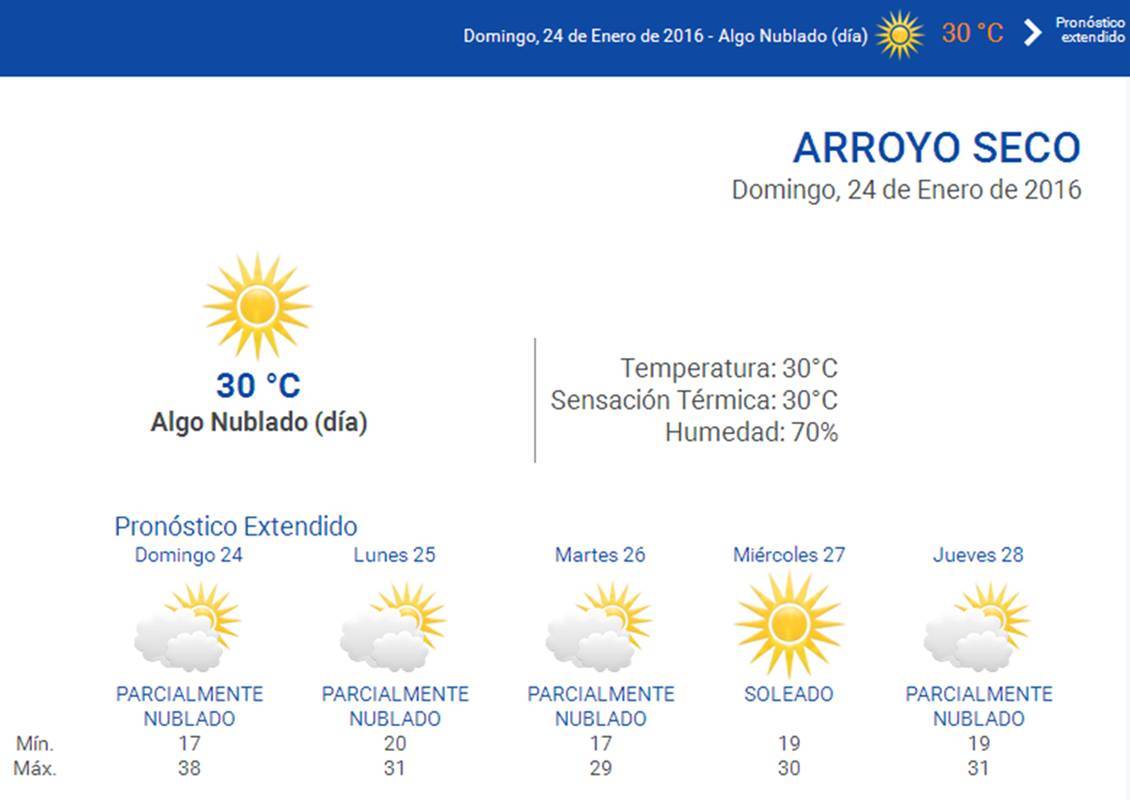Select the Jueves 28 day label
The width and height of the screenshot is (1130, 800).
978,555
